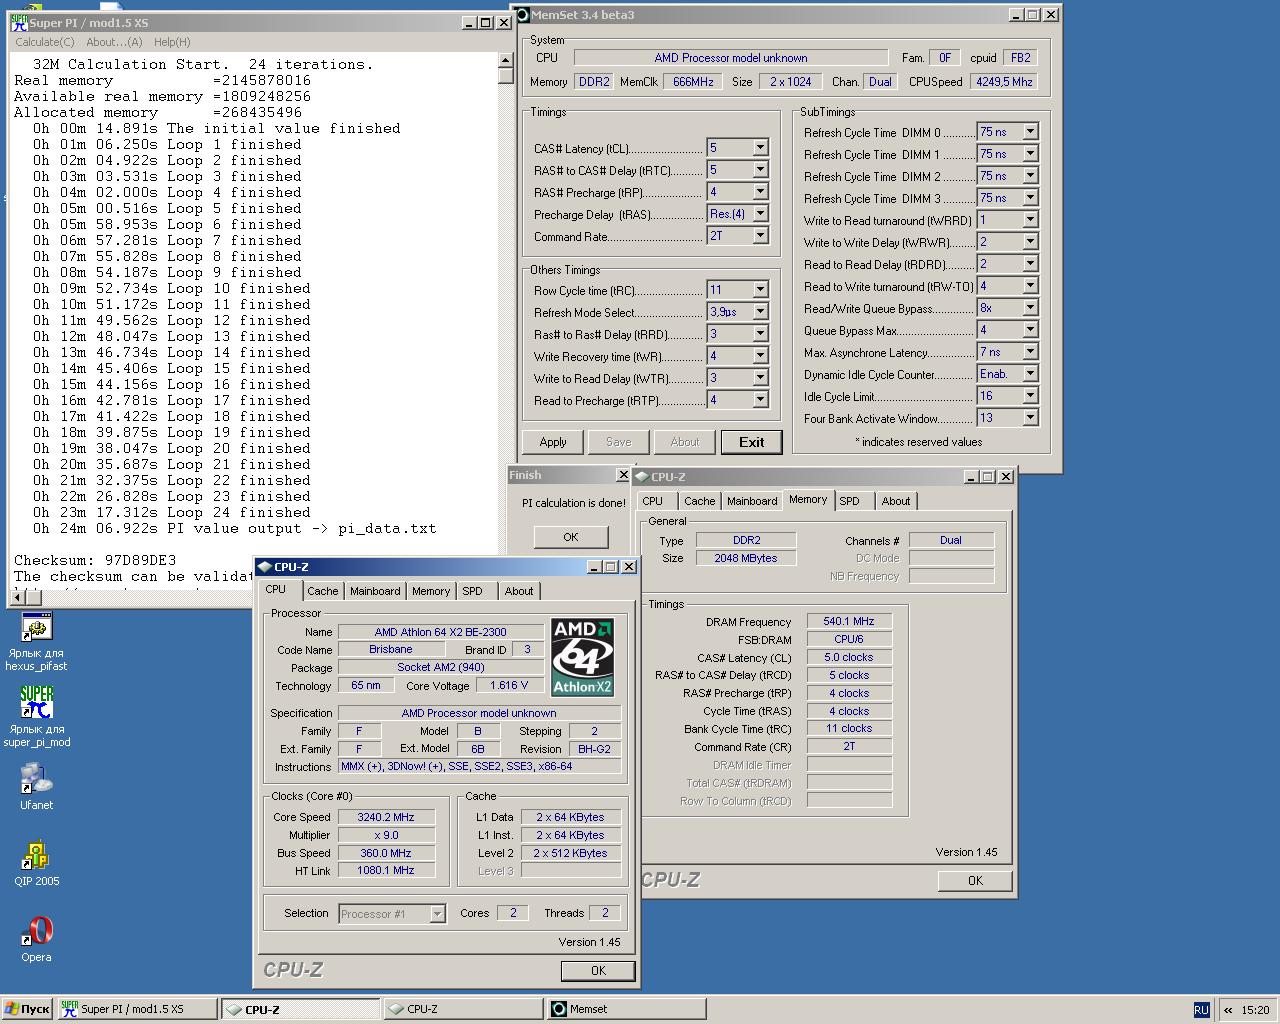Switch to Mainboard tab in front CPU-Z
The image size is (1280, 1024).
pos(375,591)
